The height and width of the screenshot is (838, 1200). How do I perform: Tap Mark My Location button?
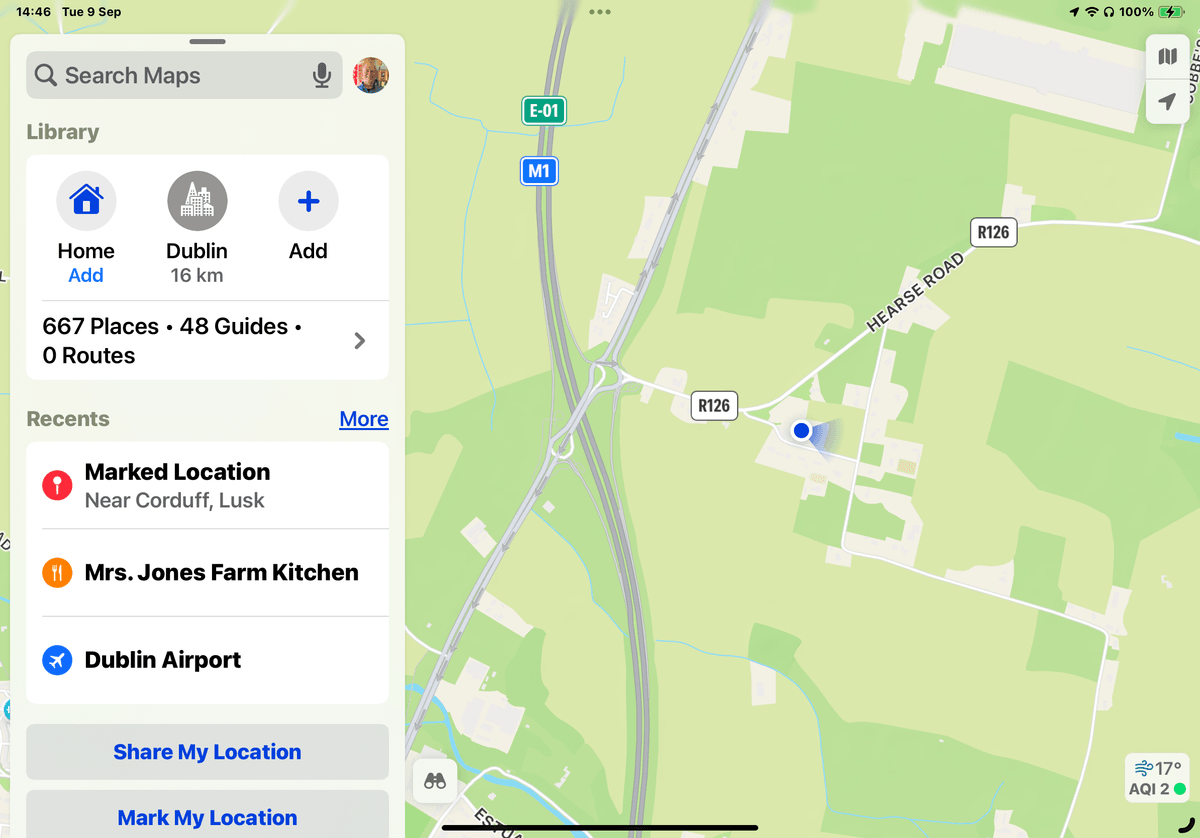[x=207, y=816]
